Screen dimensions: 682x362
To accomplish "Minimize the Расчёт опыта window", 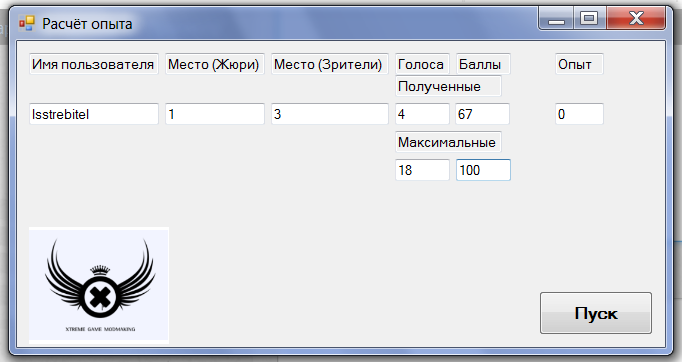I will tap(556, 19).
